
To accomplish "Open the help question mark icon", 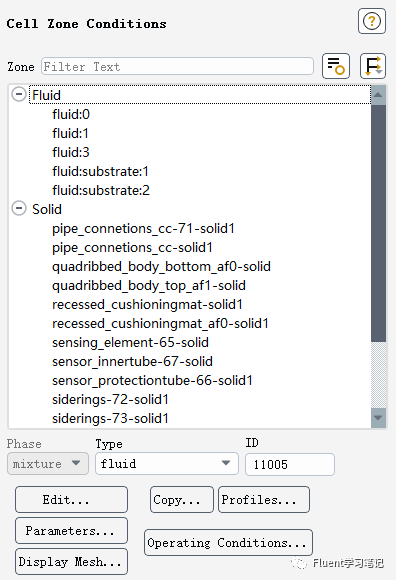I will pyautogui.click(x=372, y=21).
